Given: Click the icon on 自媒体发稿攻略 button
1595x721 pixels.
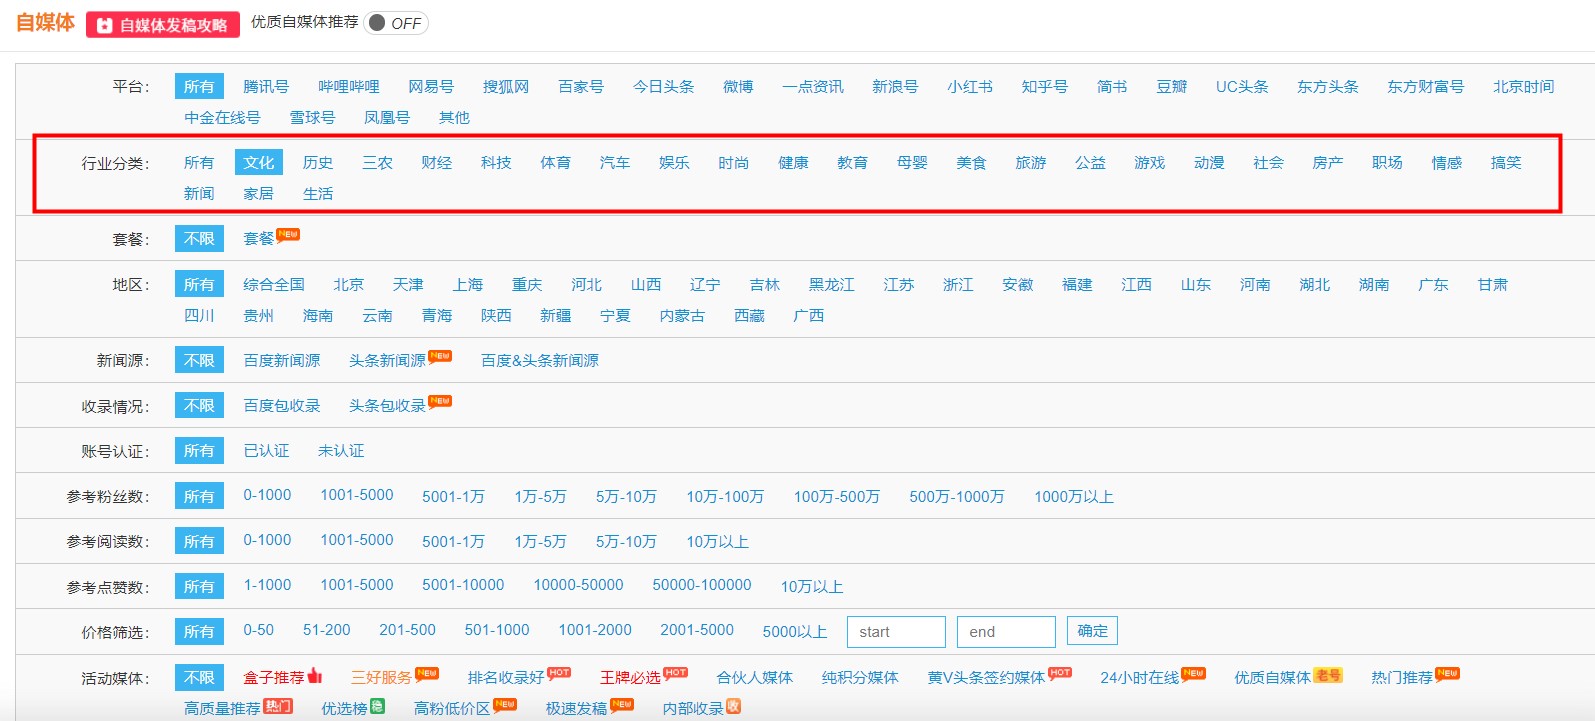Looking at the screenshot, I should 105,25.
